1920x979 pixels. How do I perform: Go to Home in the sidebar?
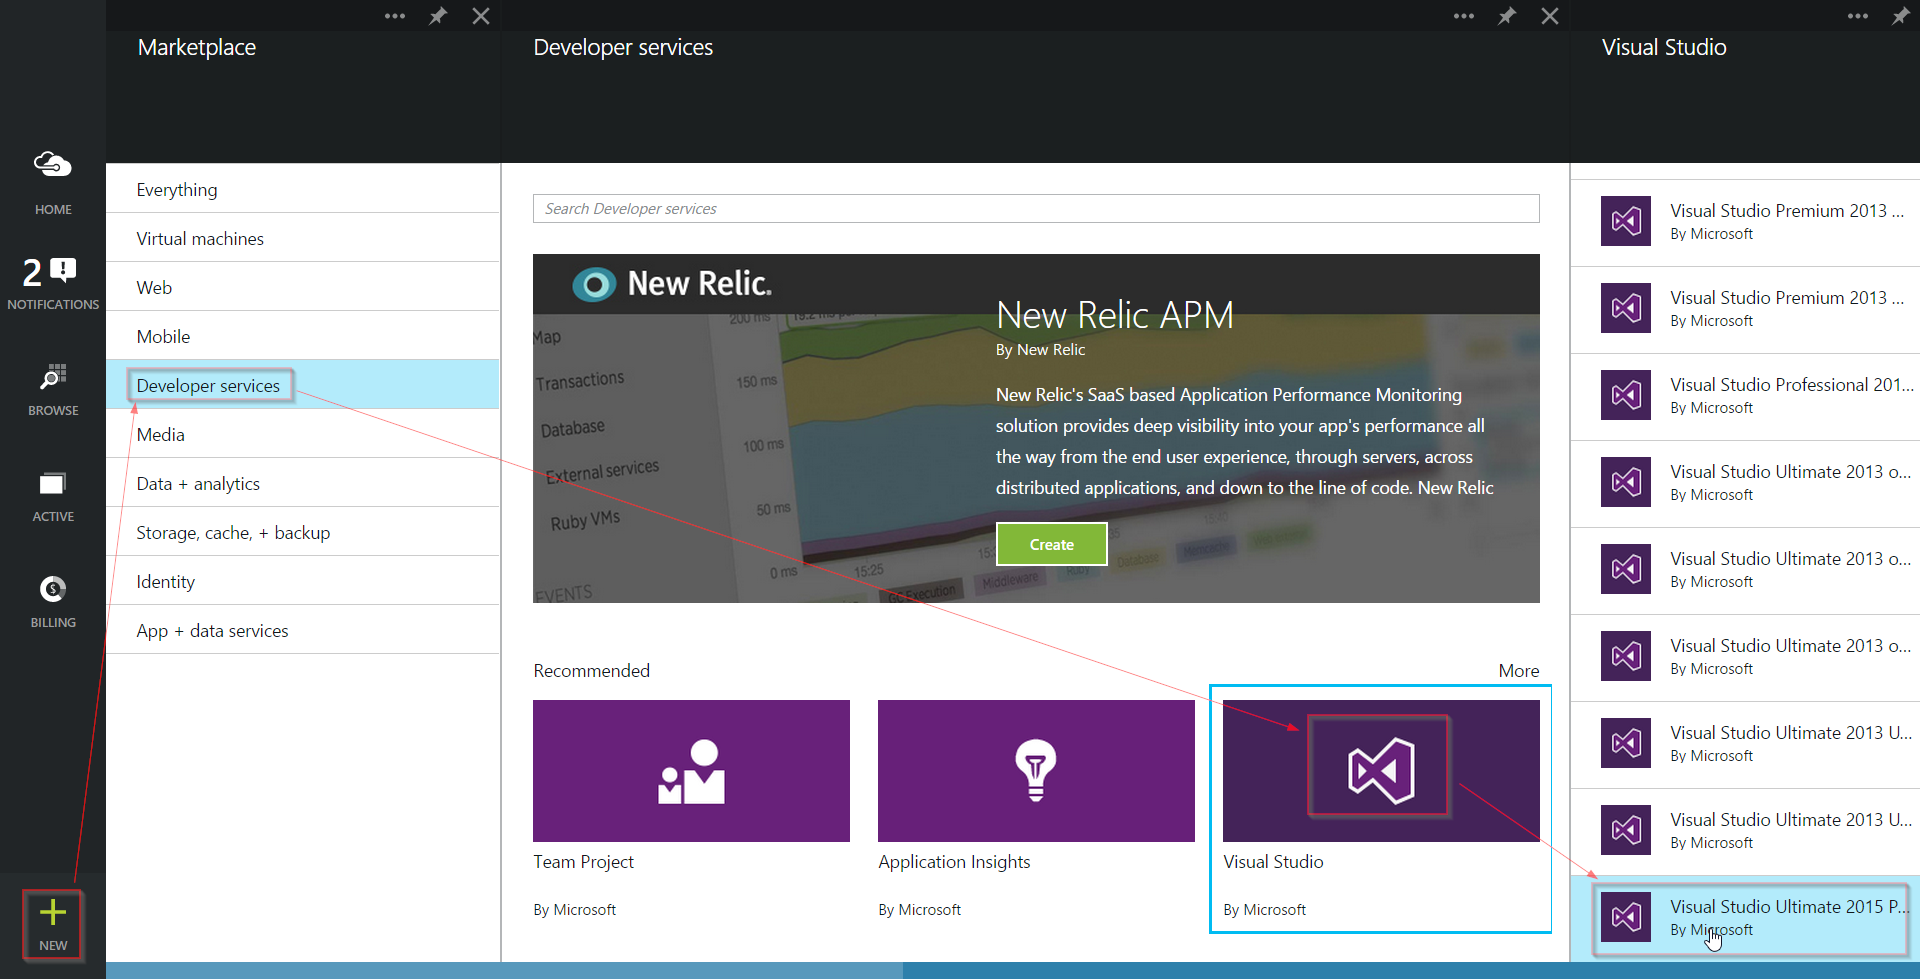pos(53,181)
